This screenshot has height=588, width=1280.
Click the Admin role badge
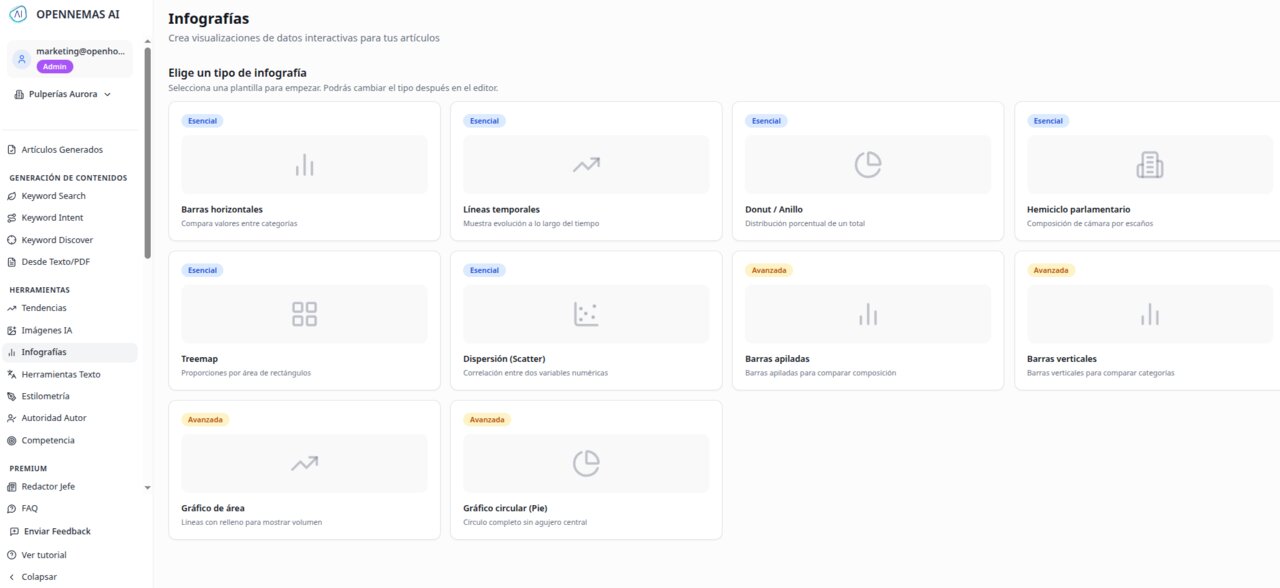pos(55,67)
